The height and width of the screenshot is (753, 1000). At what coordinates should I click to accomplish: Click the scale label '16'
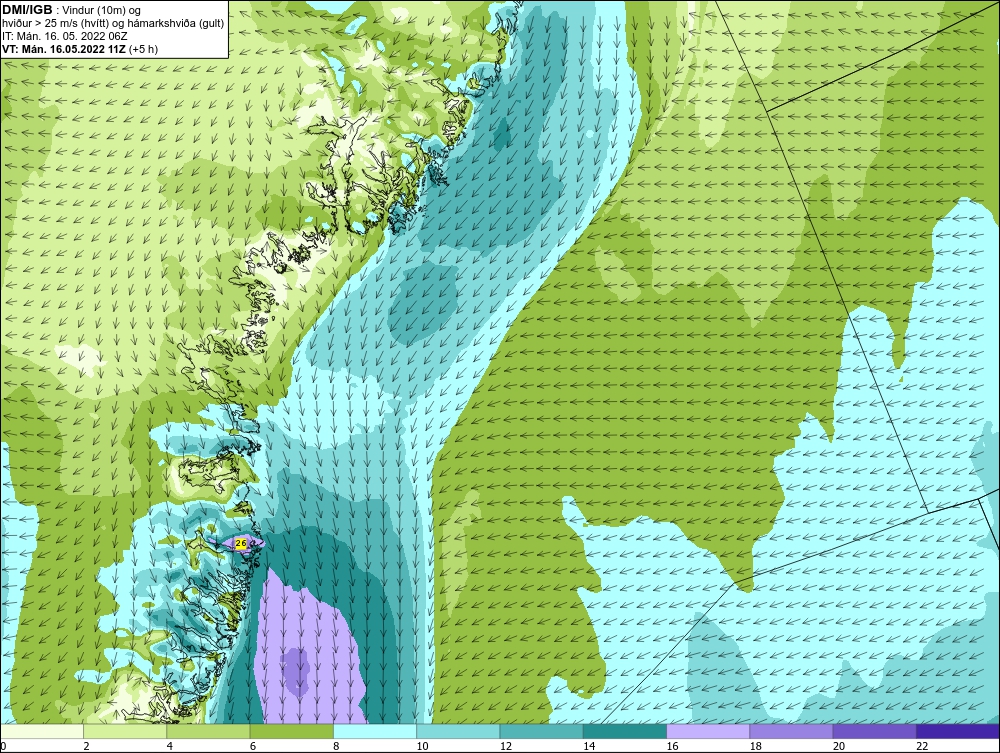(672, 747)
